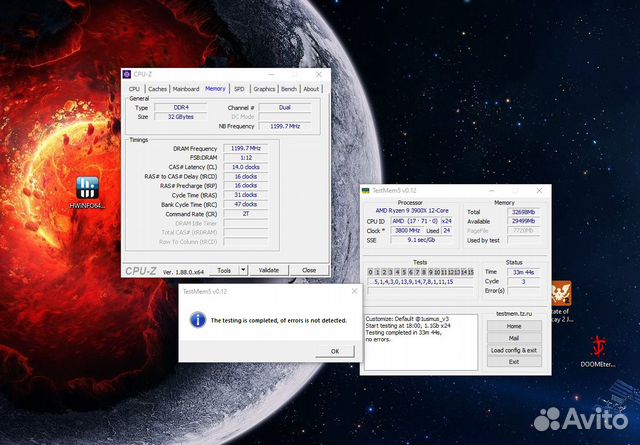Click the SSE value 9.1 sec/Gb

[x=422, y=240]
